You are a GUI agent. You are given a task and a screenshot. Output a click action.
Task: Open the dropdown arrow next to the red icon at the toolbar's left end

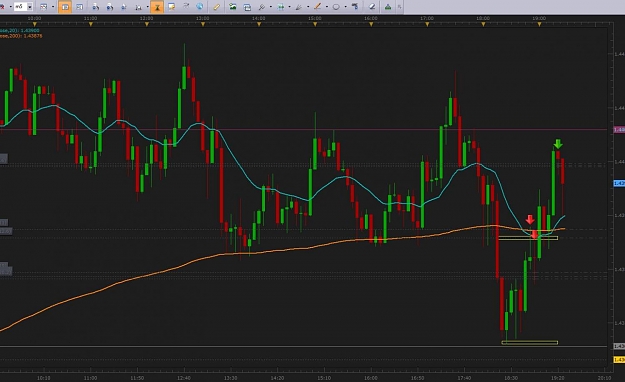tap(11, 7)
